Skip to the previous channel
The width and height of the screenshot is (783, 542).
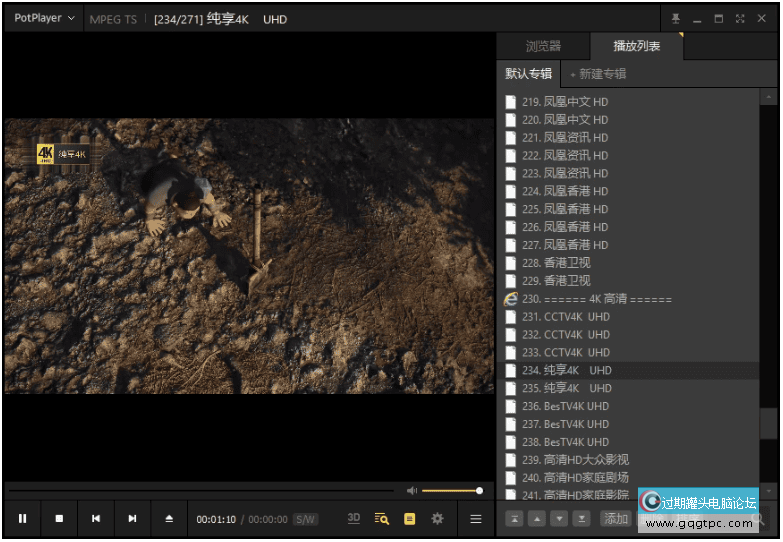pyautogui.click(x=96, y=519)
